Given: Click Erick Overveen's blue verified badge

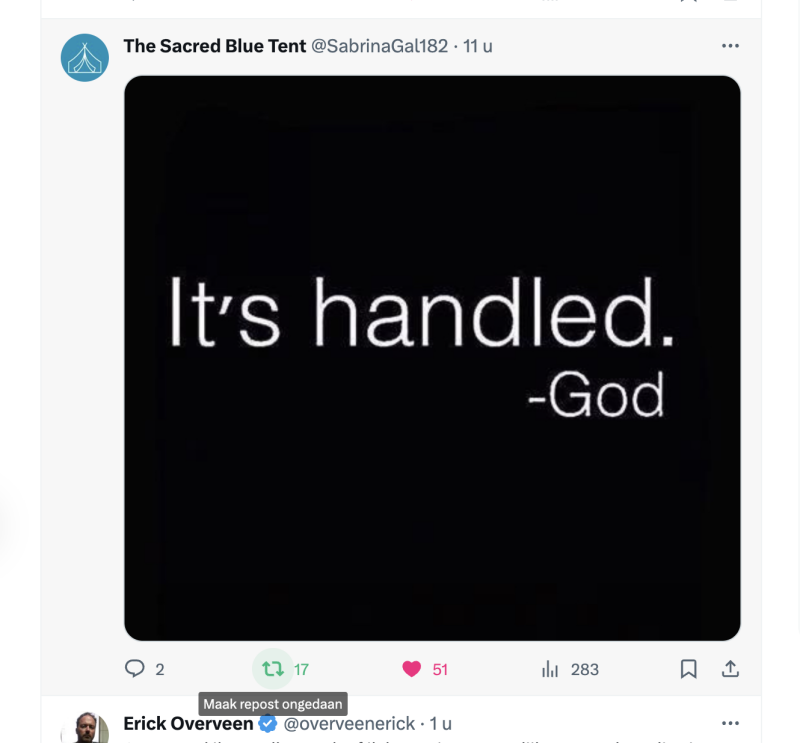Looking at the screenshot, I should (268, 723).
